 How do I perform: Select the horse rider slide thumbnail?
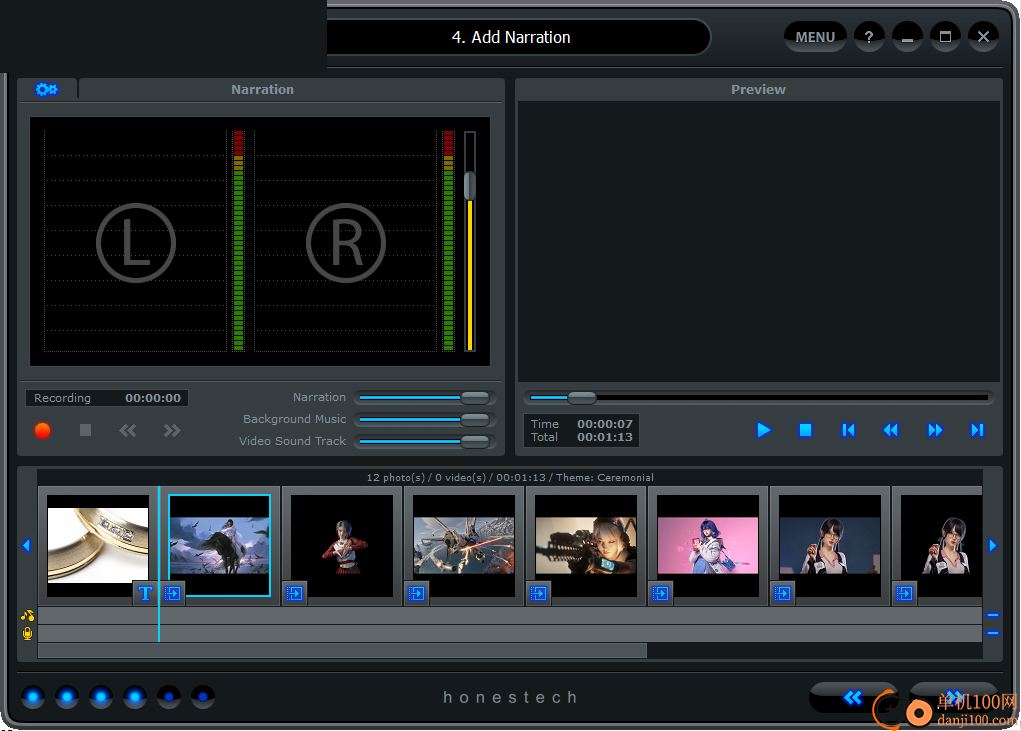[219, 545]
